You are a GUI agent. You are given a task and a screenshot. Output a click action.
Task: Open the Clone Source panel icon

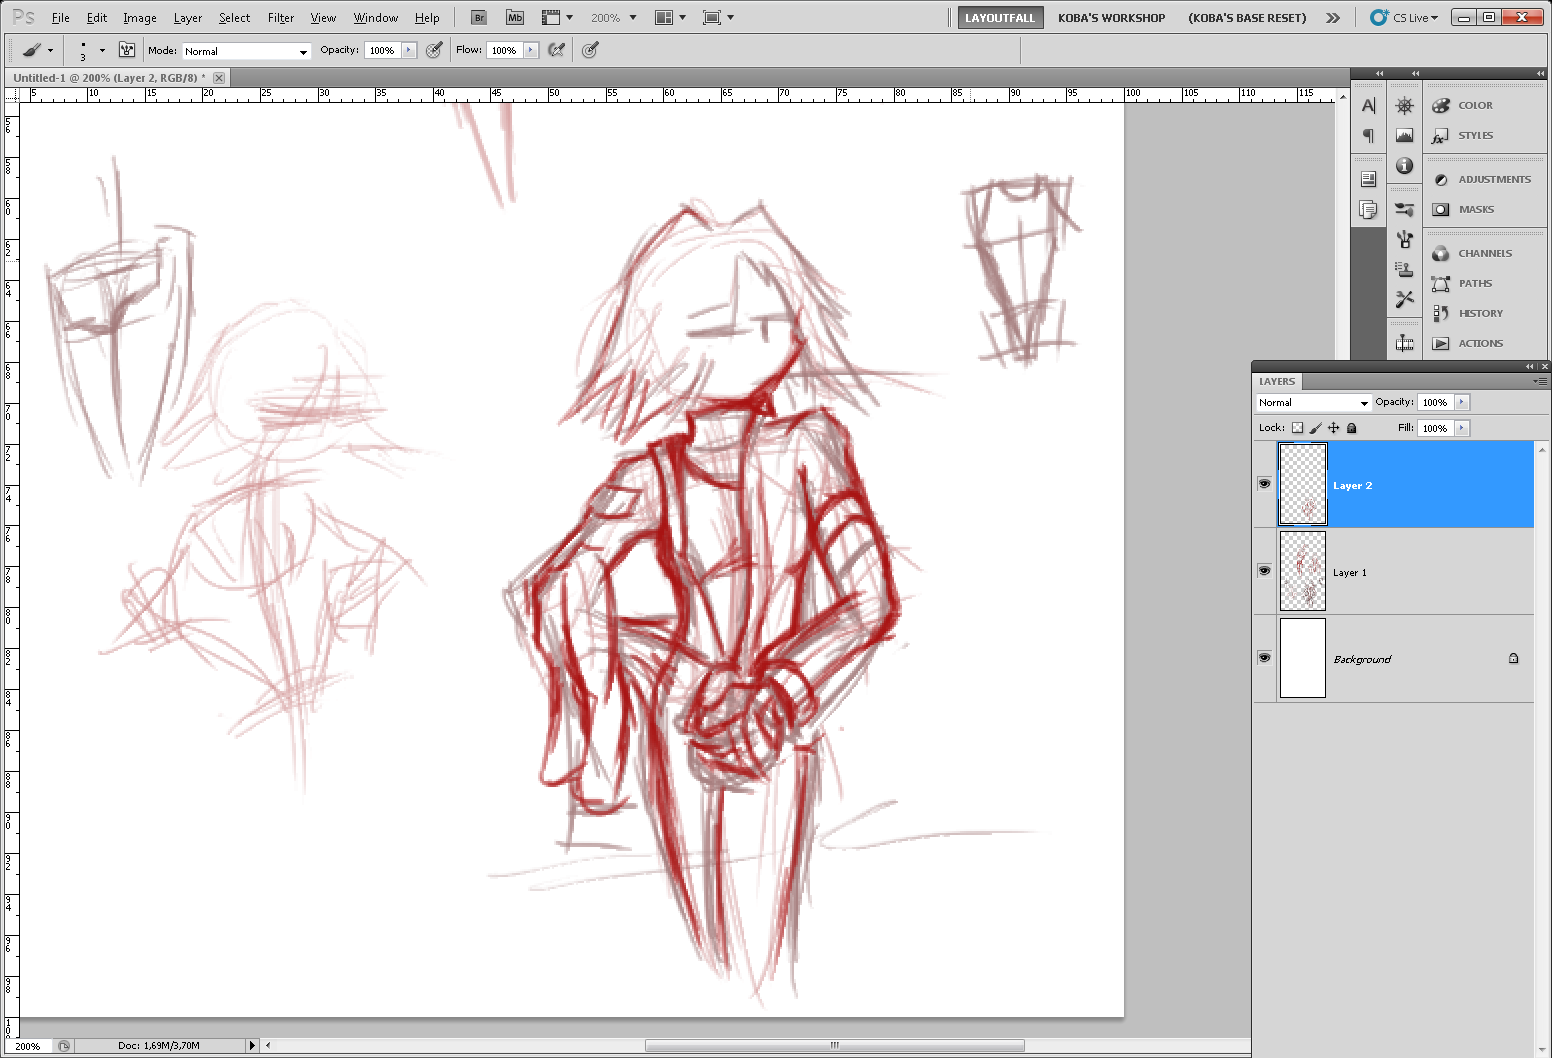(x=1405, y=270)
